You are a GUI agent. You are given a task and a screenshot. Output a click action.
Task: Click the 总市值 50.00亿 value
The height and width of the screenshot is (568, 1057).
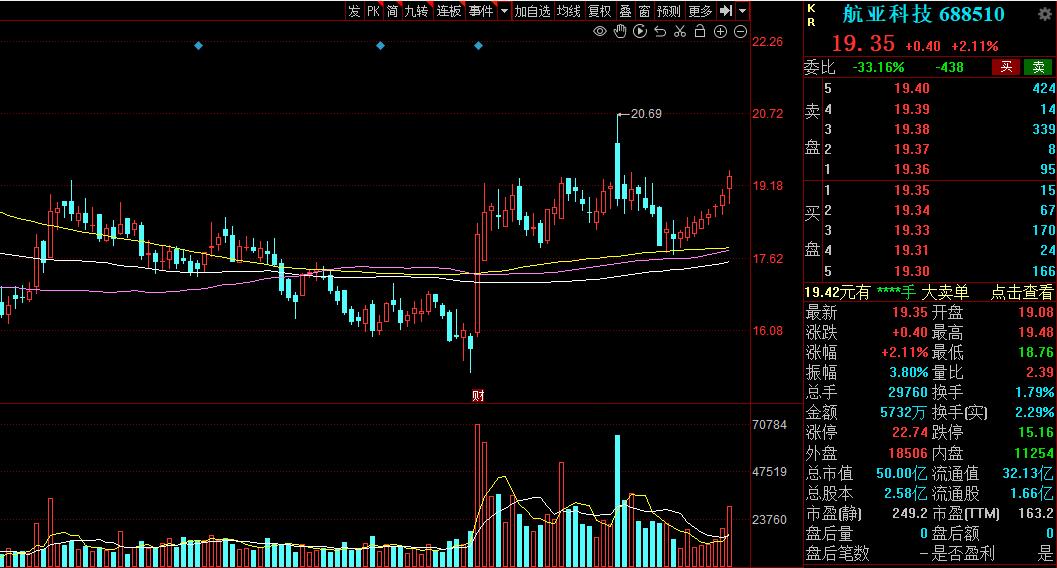901,473
